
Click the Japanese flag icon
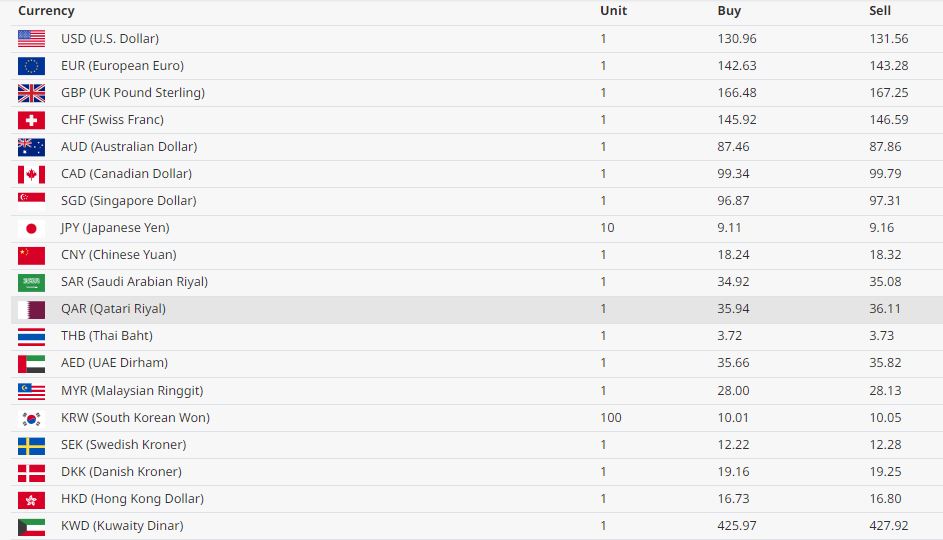click(x=31, y=228)
